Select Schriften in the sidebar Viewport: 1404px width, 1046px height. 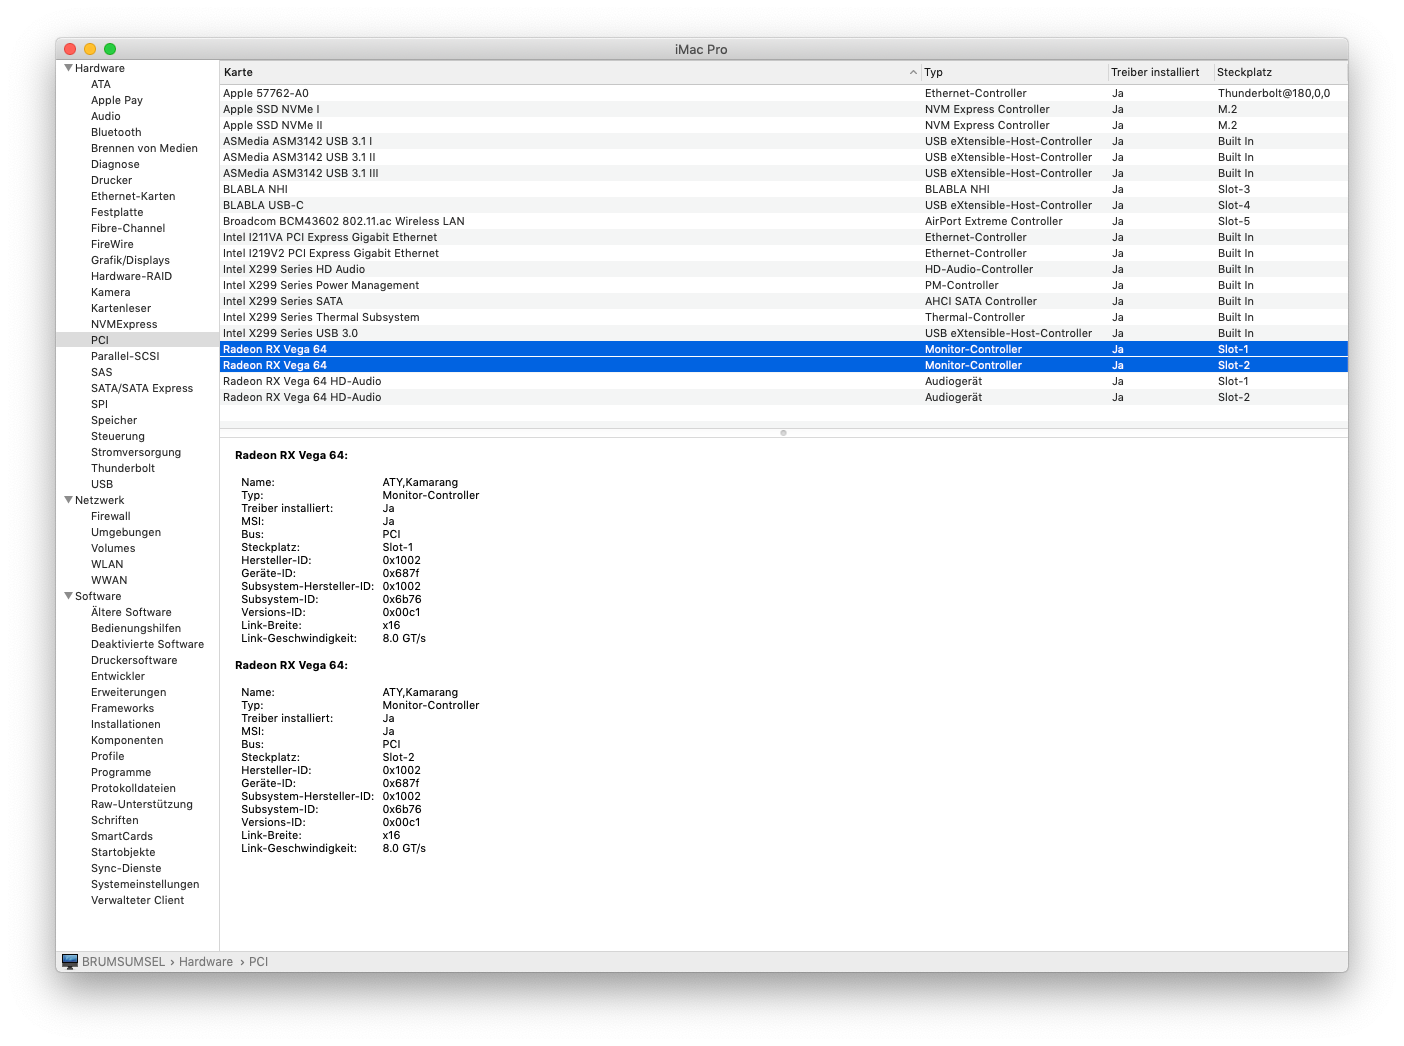point(115,820)
